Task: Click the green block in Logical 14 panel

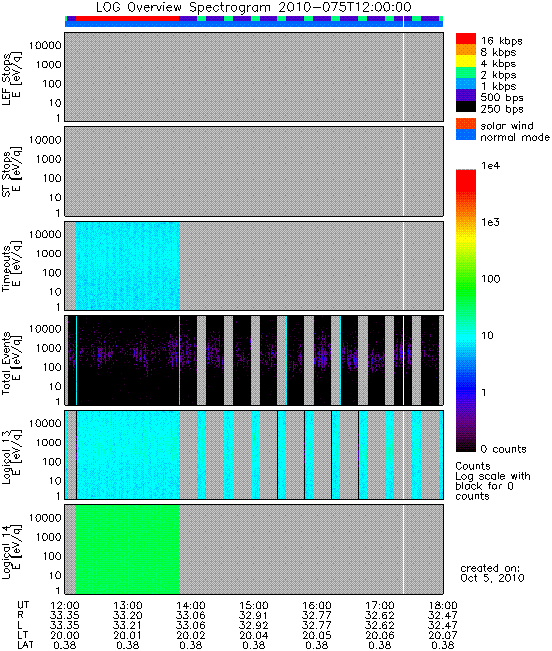Action: point(127,549)
